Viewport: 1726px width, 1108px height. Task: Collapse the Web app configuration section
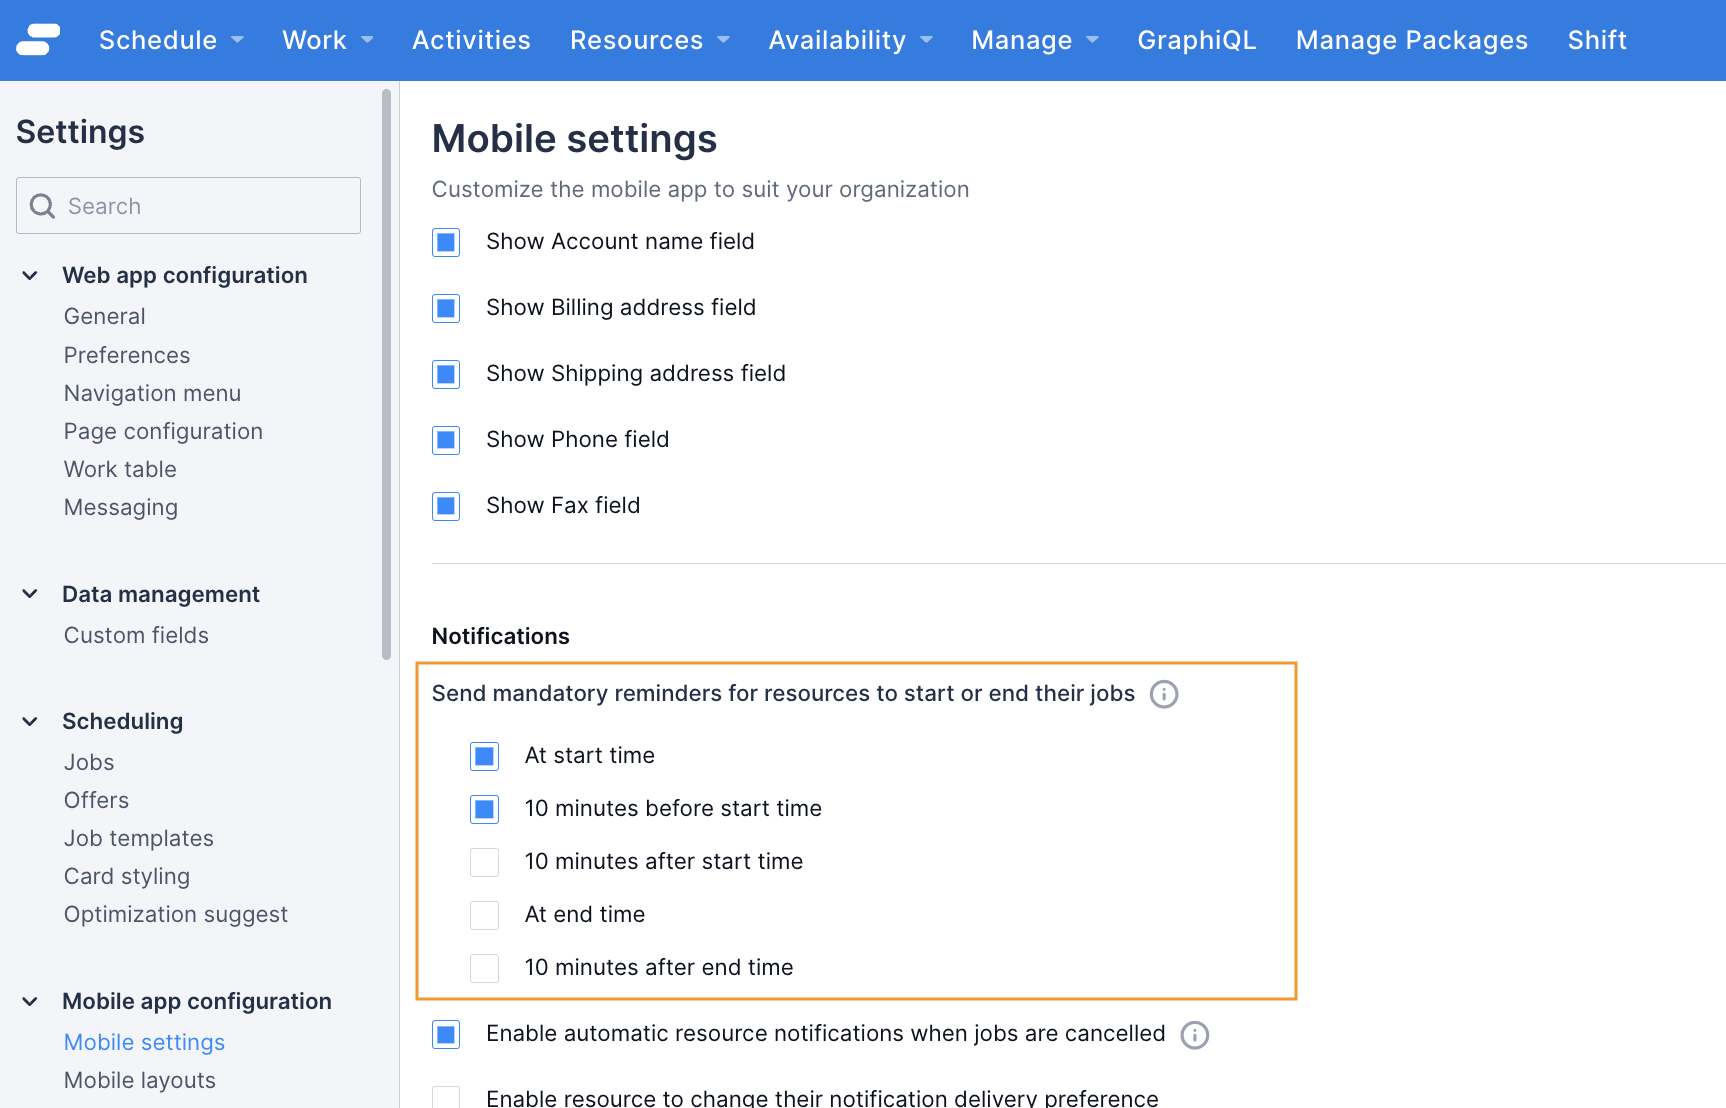(28, 275)
